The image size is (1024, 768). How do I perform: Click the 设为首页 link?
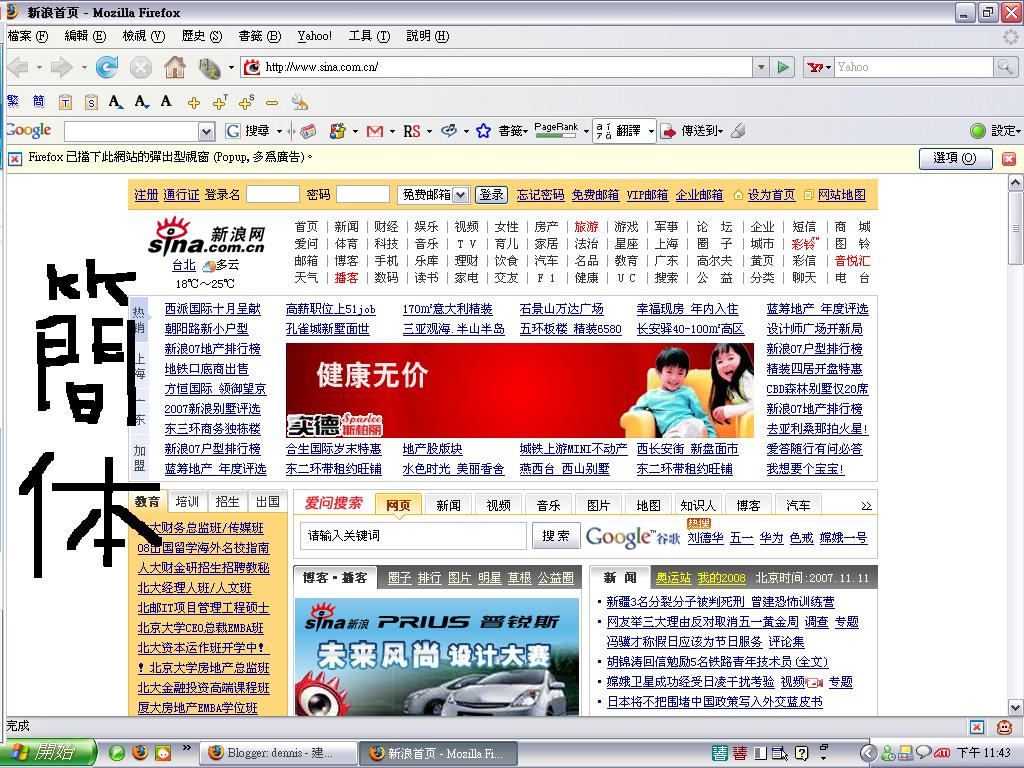[771, 195]
